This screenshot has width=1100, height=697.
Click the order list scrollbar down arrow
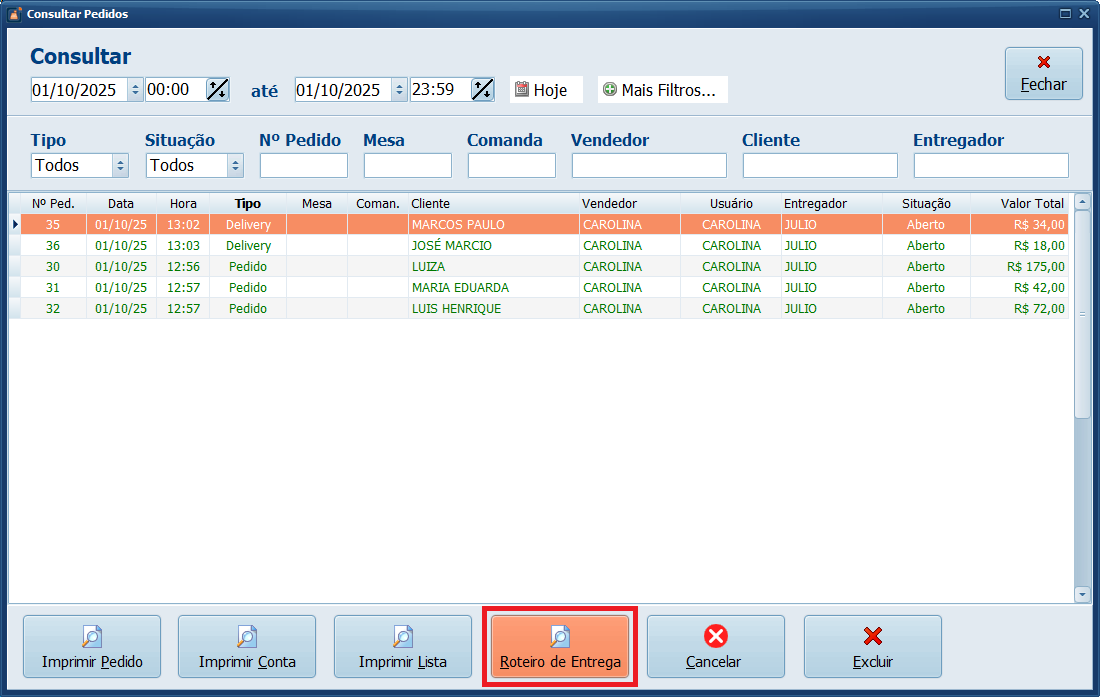click(1082, 594)
